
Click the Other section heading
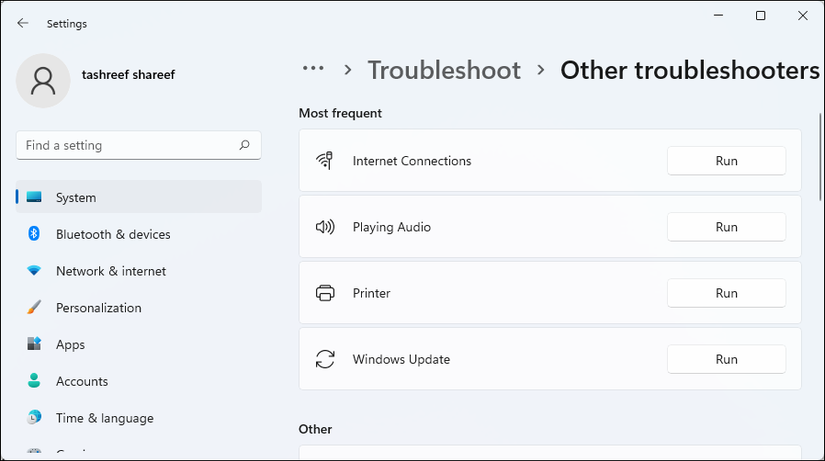[x=315, y=429]
